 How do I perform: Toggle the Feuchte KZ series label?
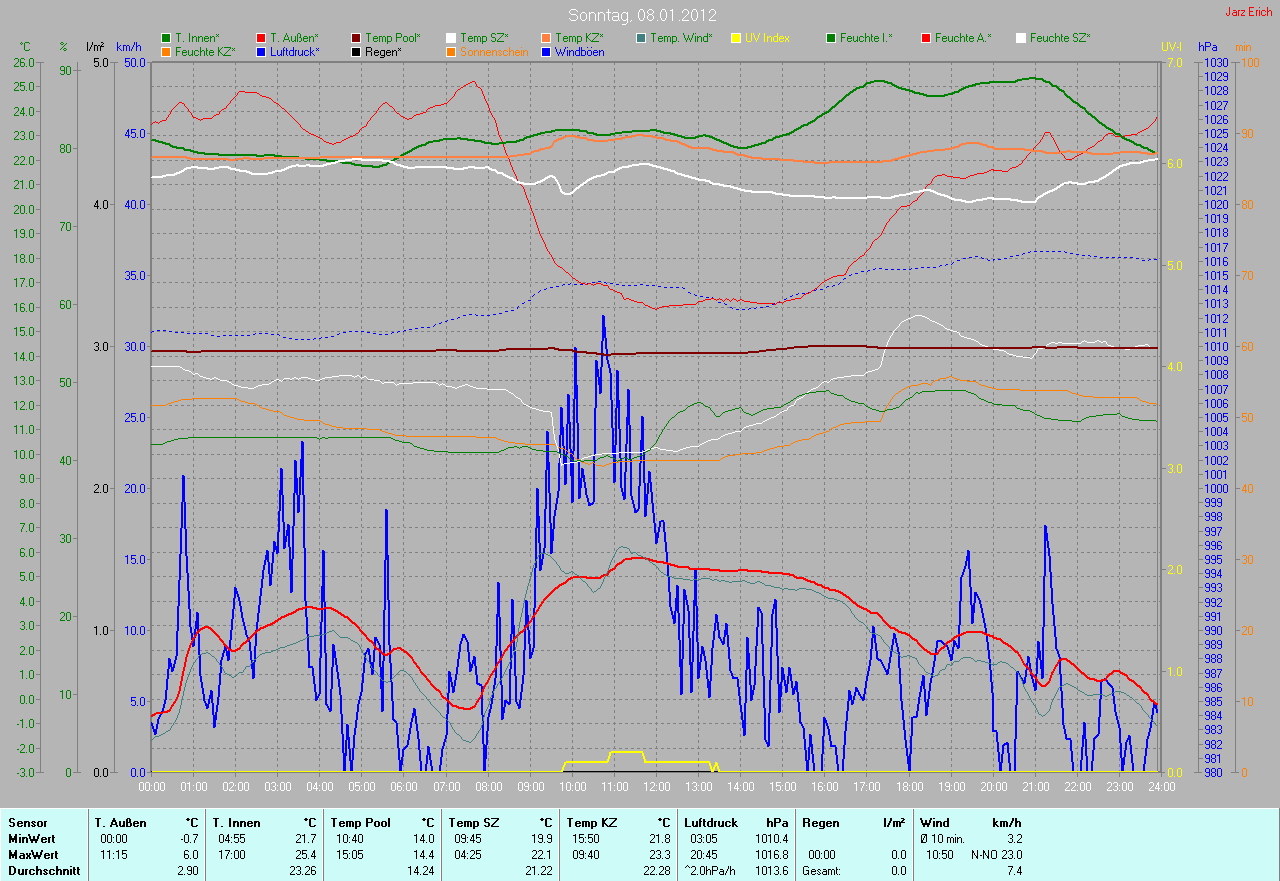pos(204,51)
